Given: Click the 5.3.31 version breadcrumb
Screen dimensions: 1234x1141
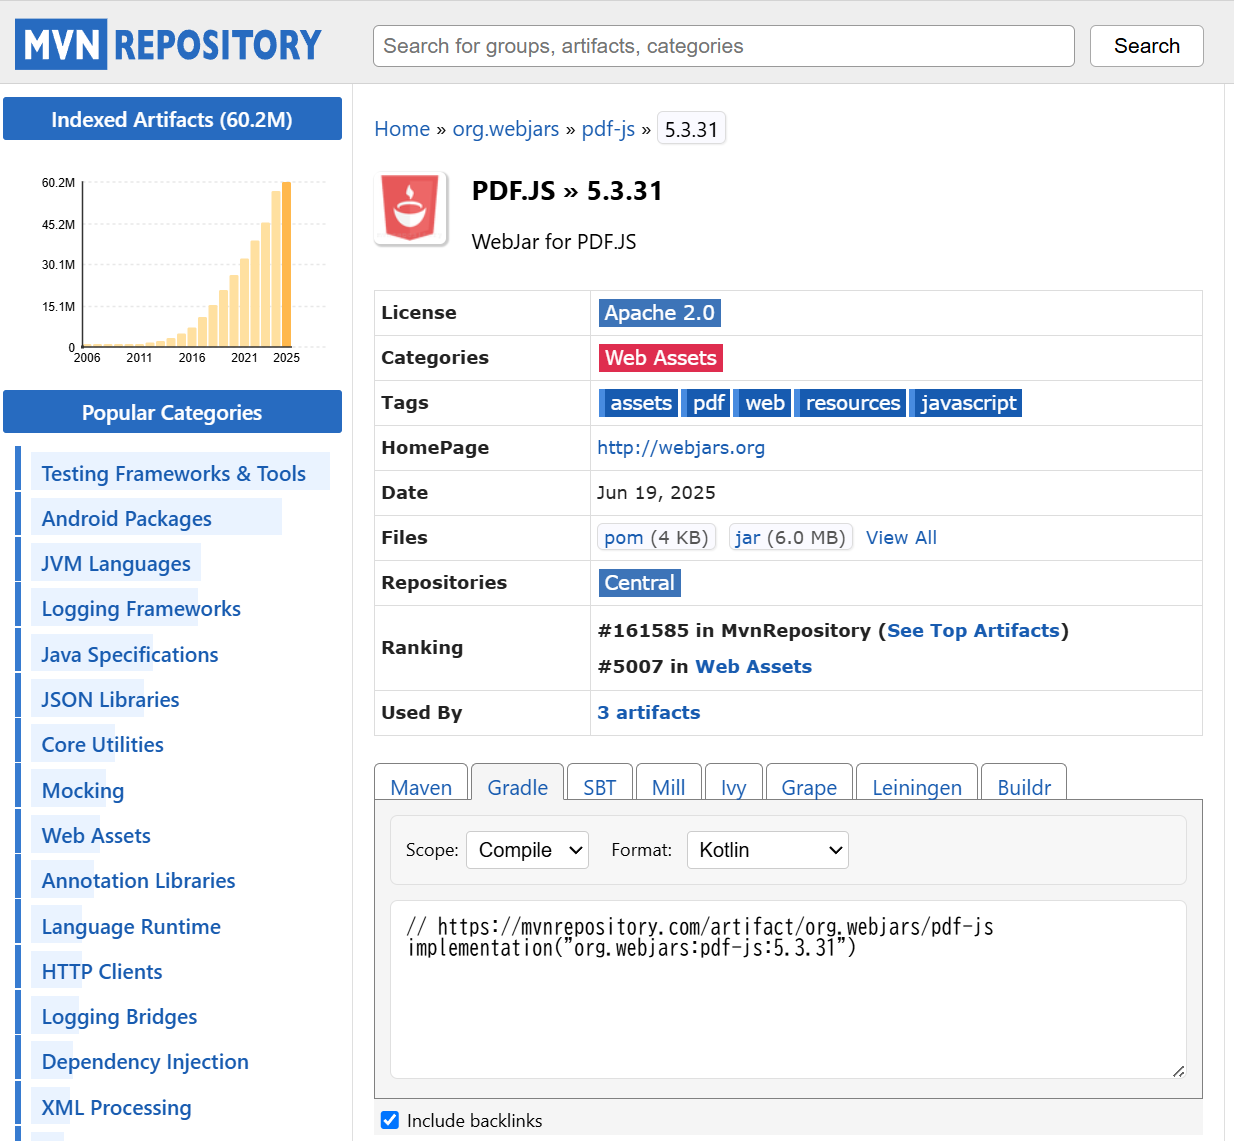Looking at the screenshot, I should [691, 129].
